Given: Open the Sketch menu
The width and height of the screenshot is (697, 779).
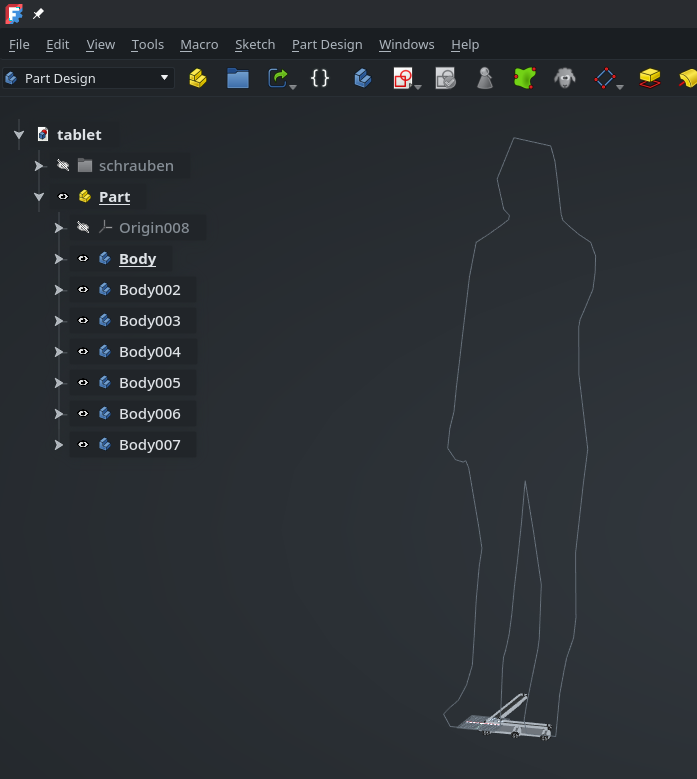Looking at the screenshot, I should tap(254, 44).
